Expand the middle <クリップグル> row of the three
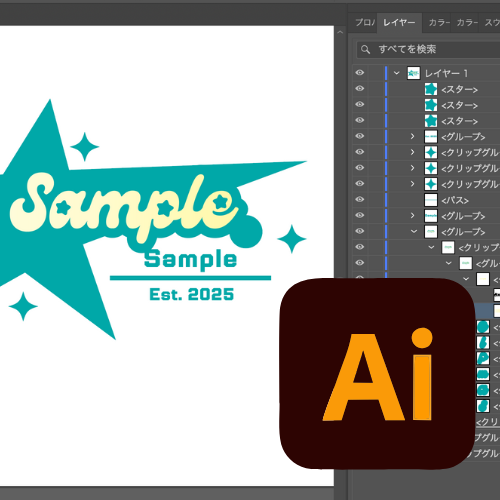Image resolution: width=500 pixels, height=500 pixels. click(x=412, y=168)
